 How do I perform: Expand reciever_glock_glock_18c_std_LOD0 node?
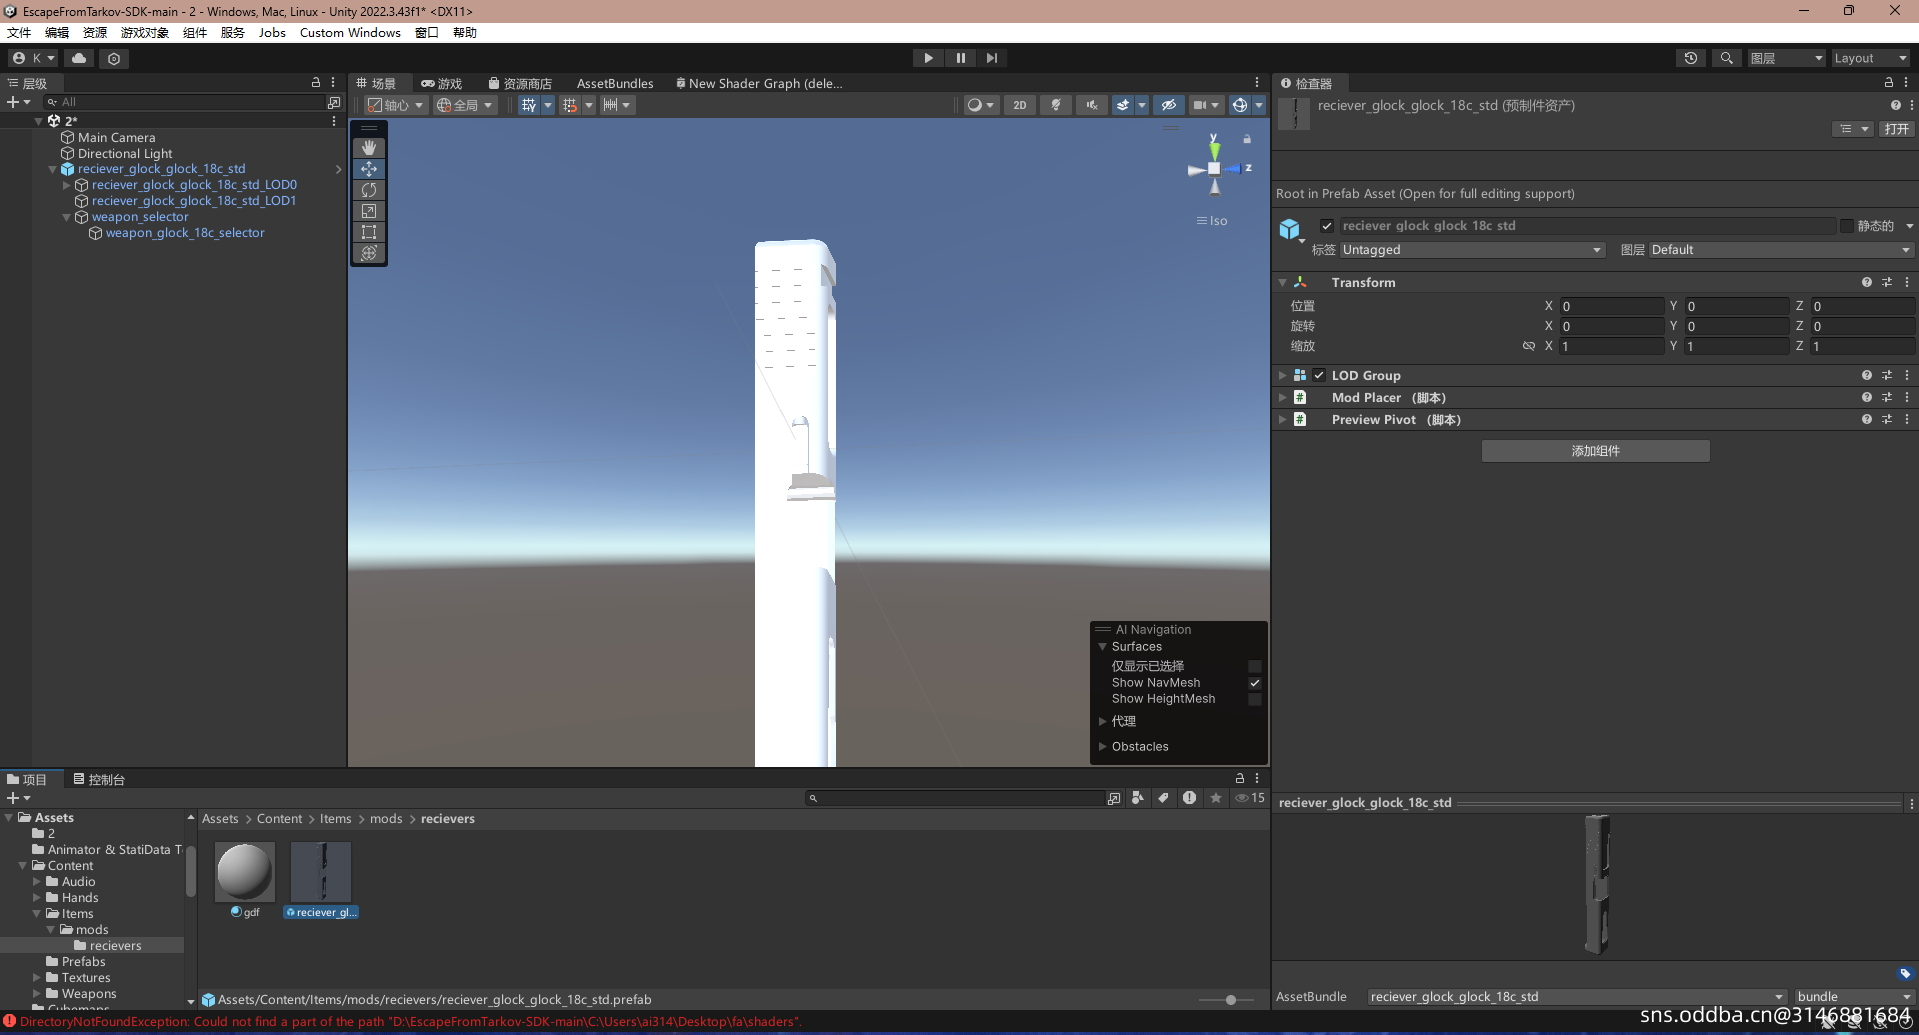[x=67, y=185]
